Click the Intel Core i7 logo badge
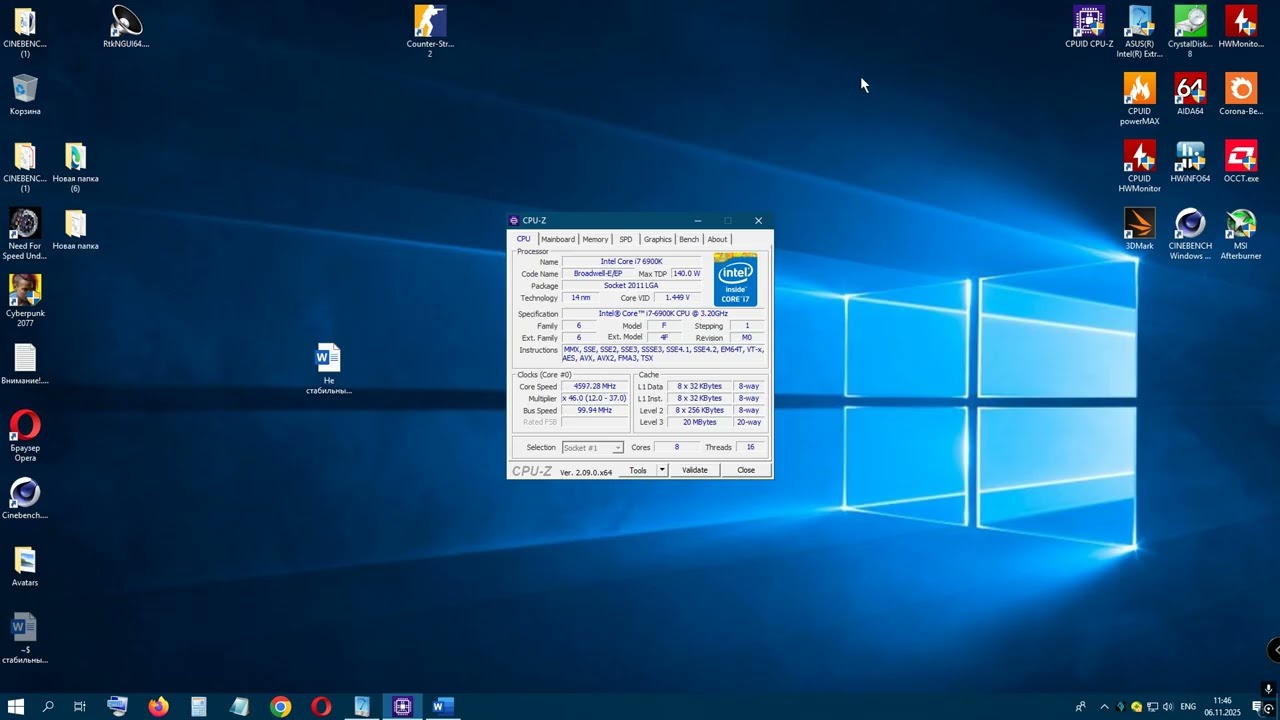The width and height of the screenshot is (1280, 720). (x=735, y=280)
